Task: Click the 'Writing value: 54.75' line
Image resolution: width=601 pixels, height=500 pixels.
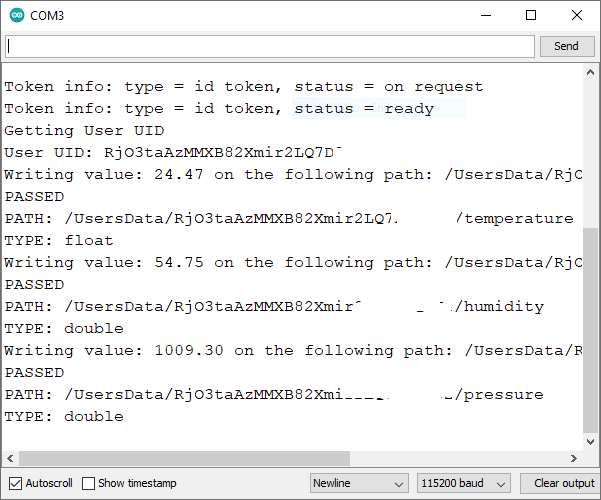Action: point(293,263)
